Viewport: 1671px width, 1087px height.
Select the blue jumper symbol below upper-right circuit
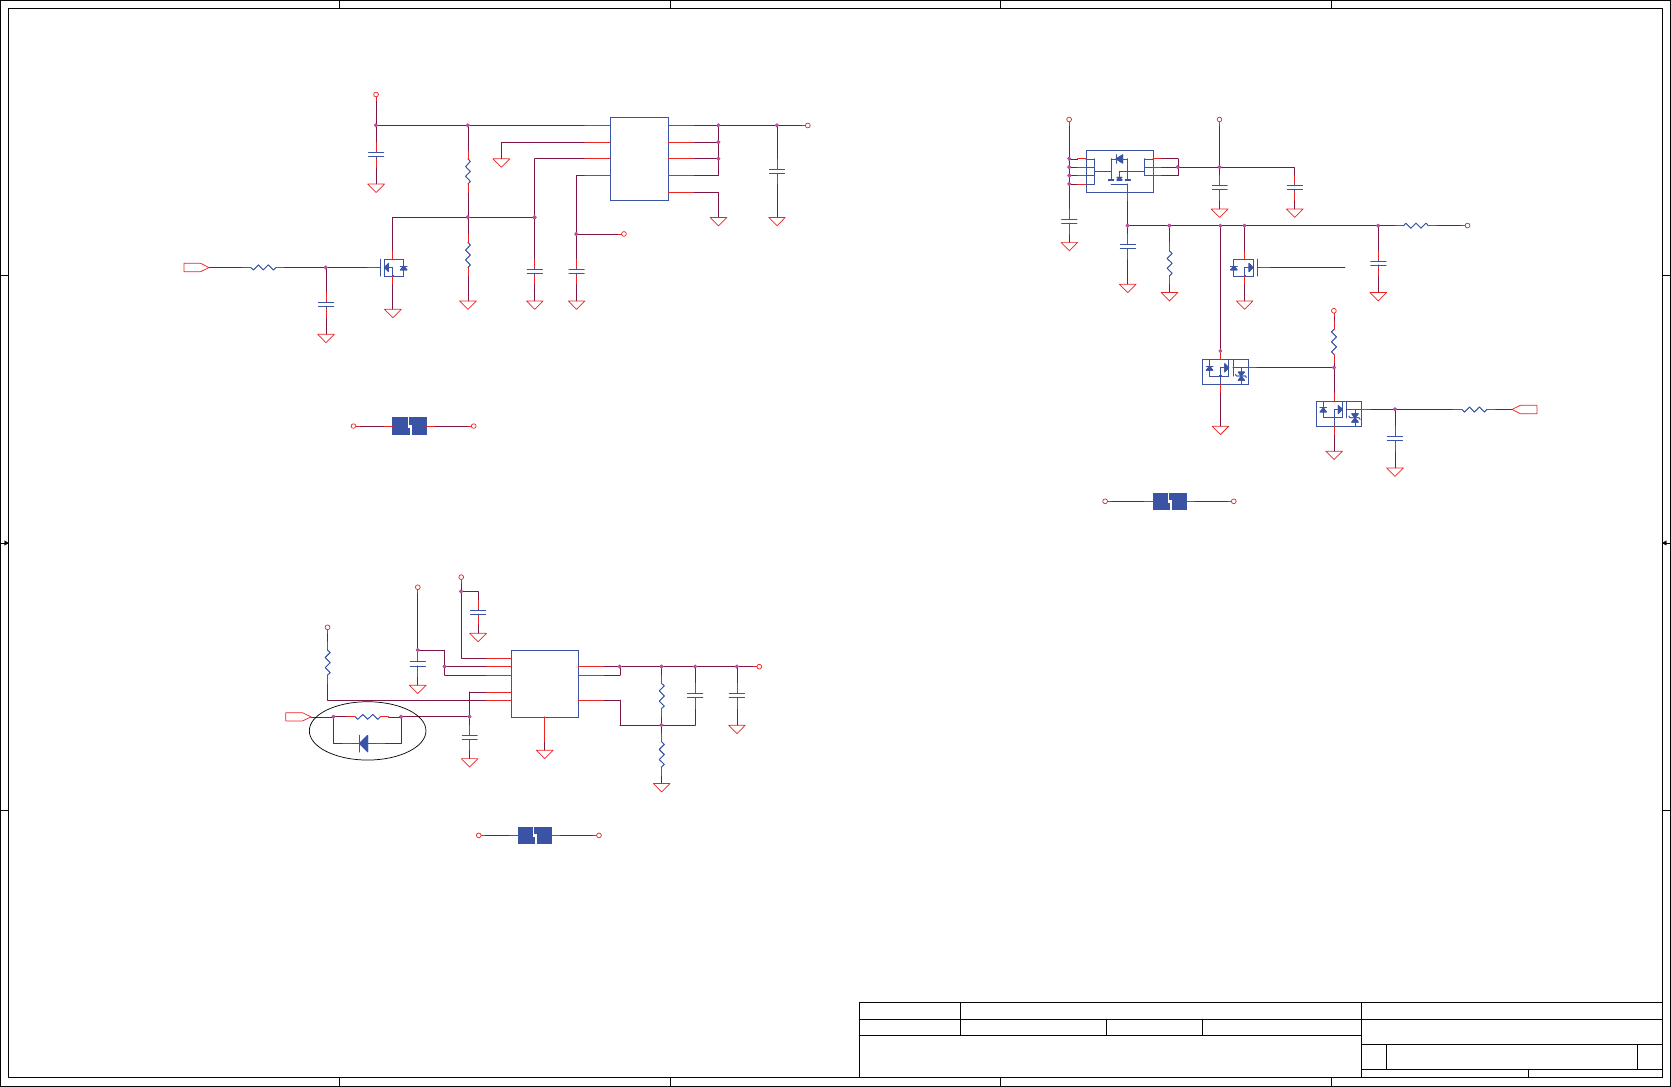(1170, 501)
